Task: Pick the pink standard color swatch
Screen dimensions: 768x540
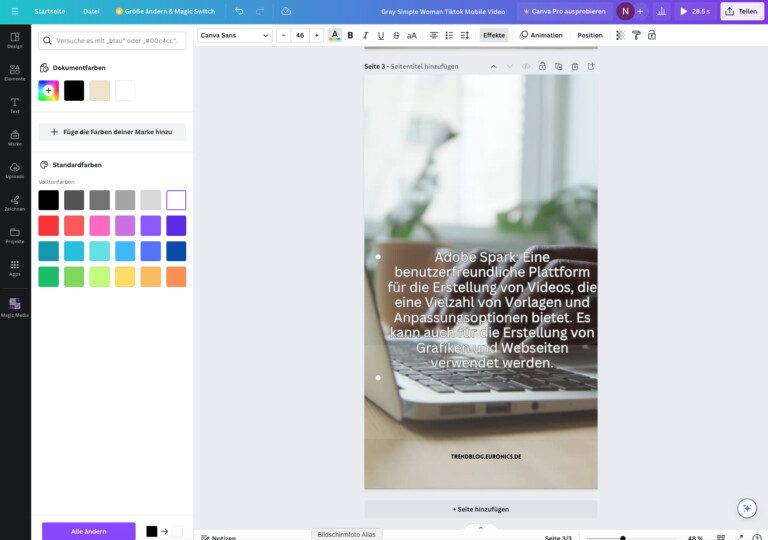Action: 99,225
